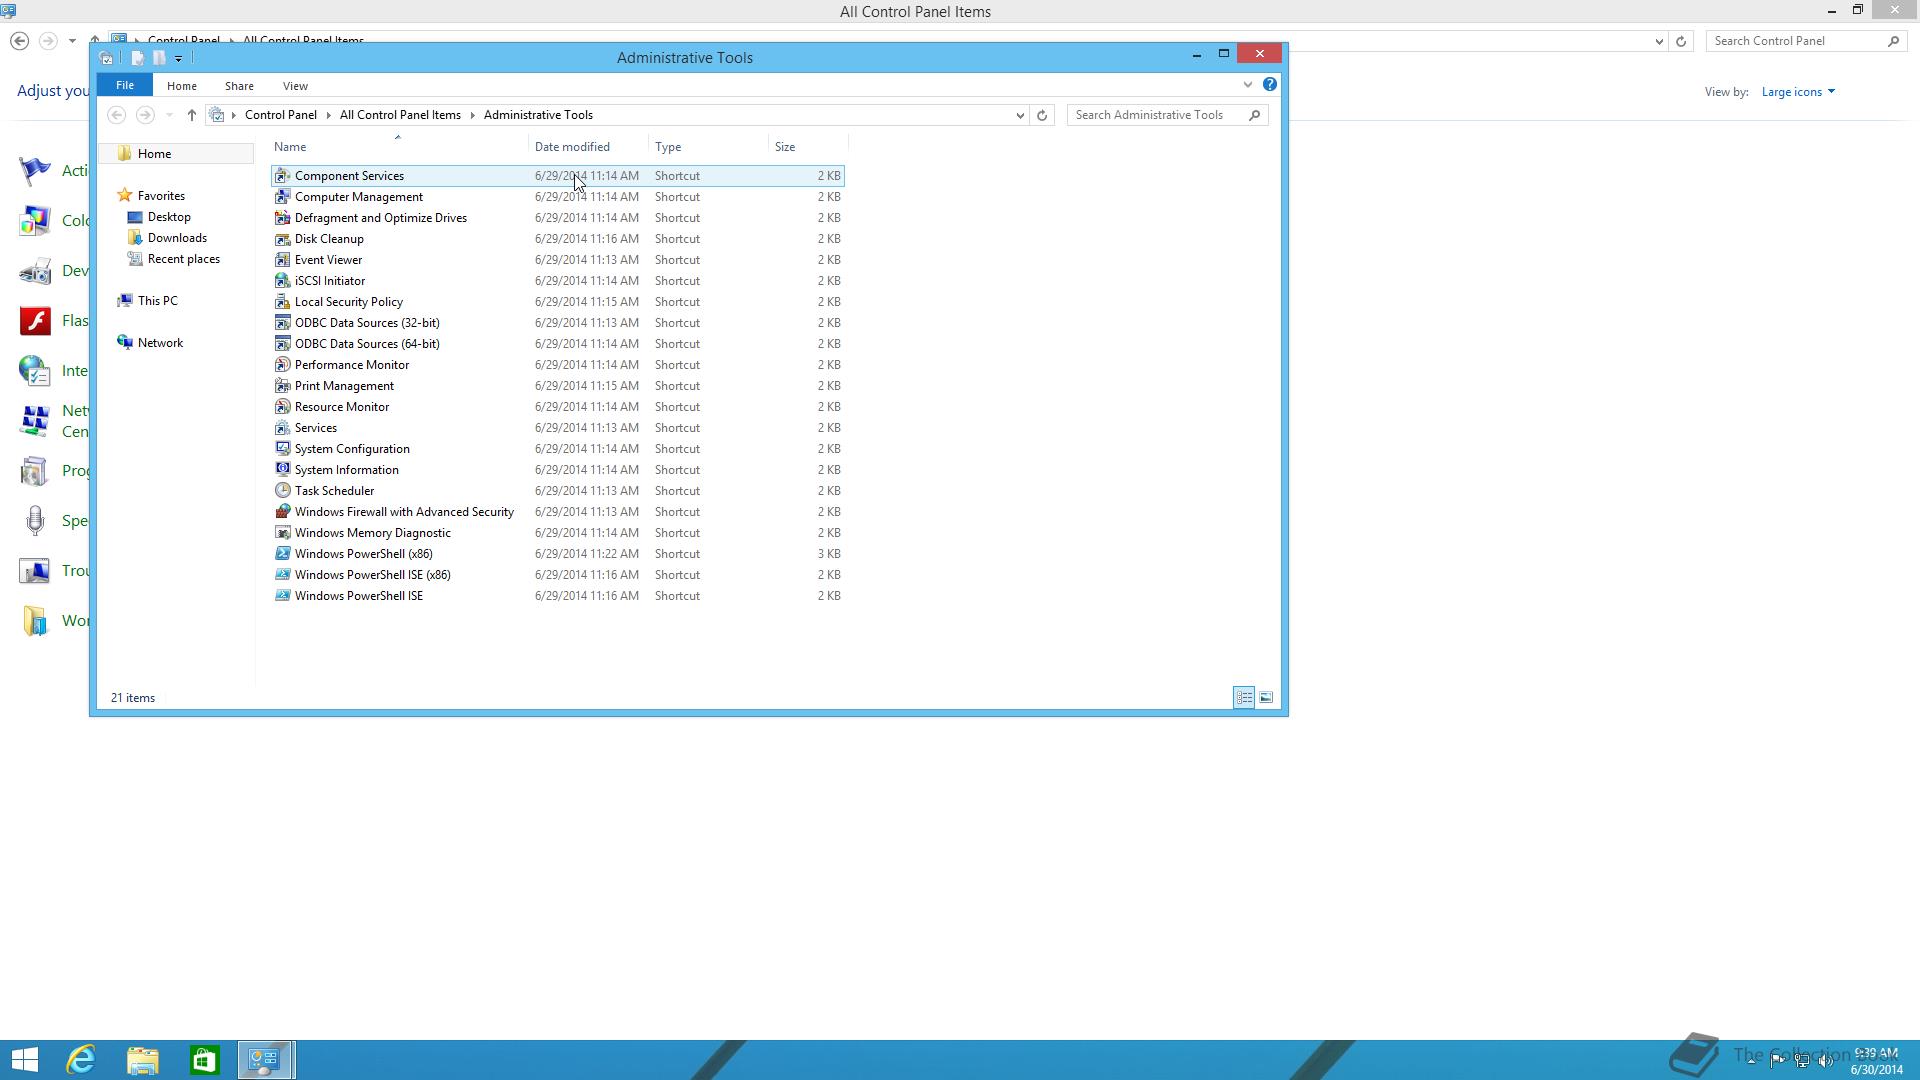Open the Quick Access Toolbar customize dropdown
This screenshot has height=1080, width=1920.
click(178, 58)
